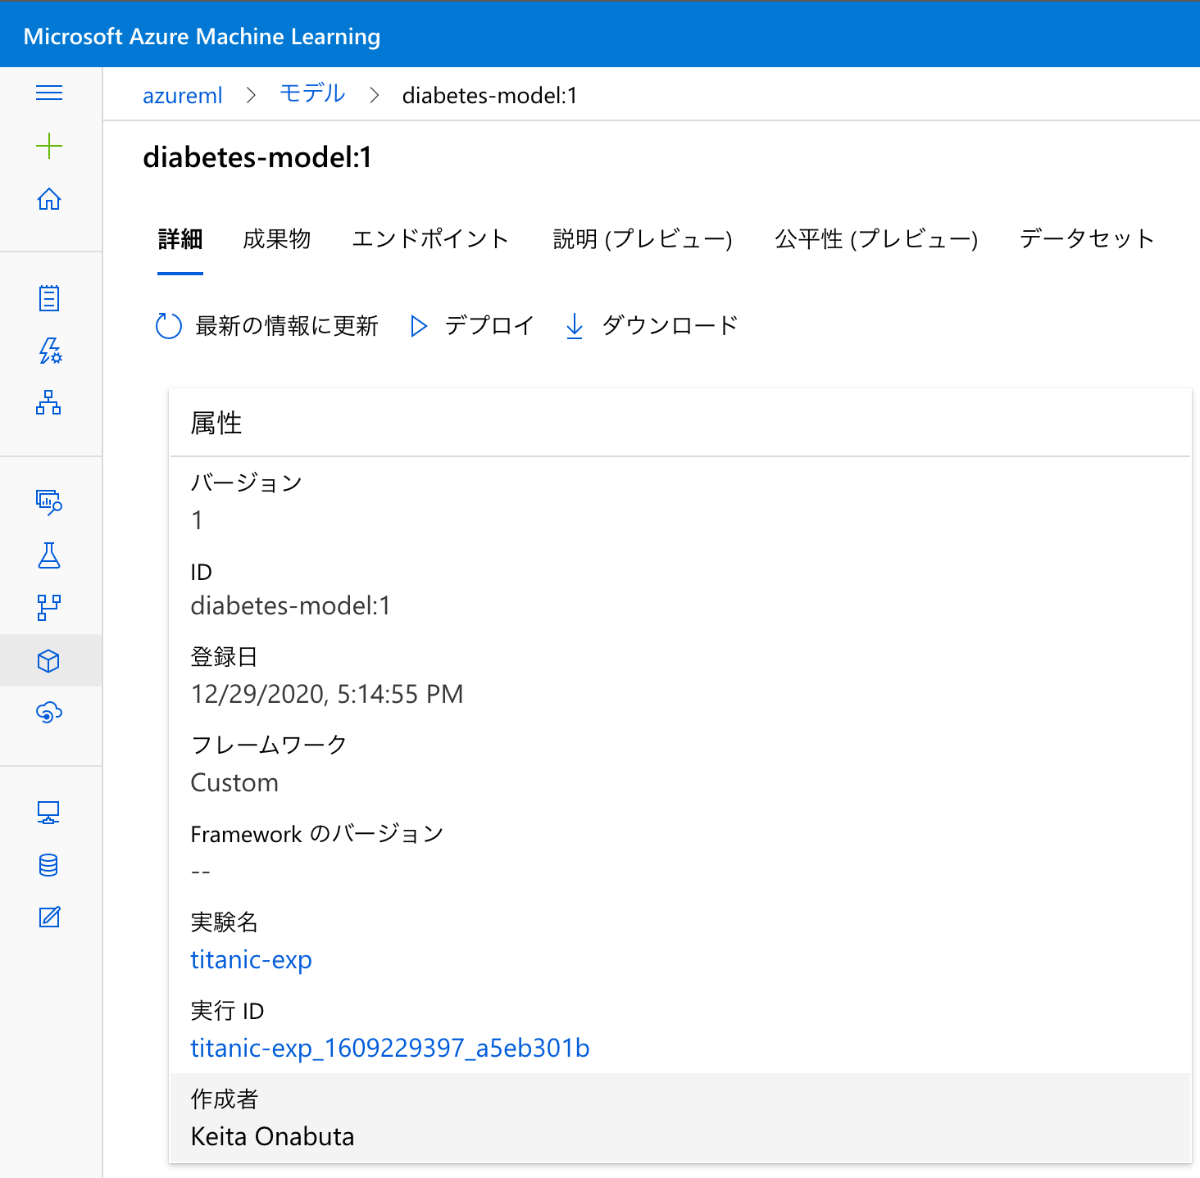Switch to the 成果物 tab
The width and height of the screenshot is (1200, 1178).
277,239
